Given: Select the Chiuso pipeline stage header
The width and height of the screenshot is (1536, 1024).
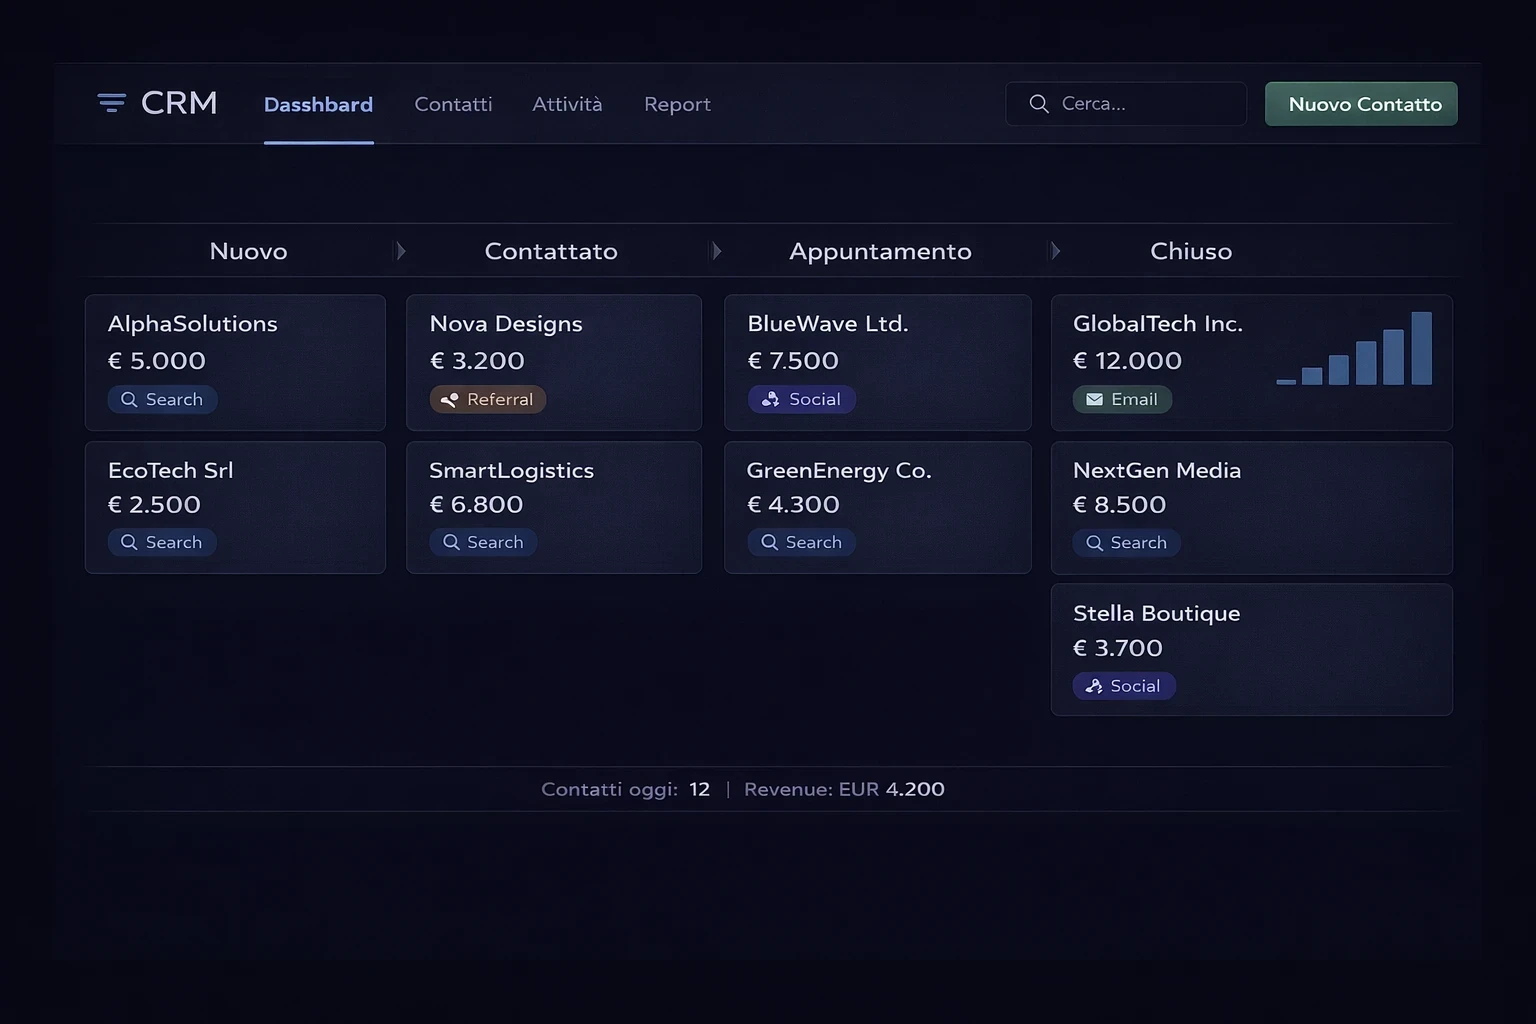Looking at the screenshot, I should 1191,251.
